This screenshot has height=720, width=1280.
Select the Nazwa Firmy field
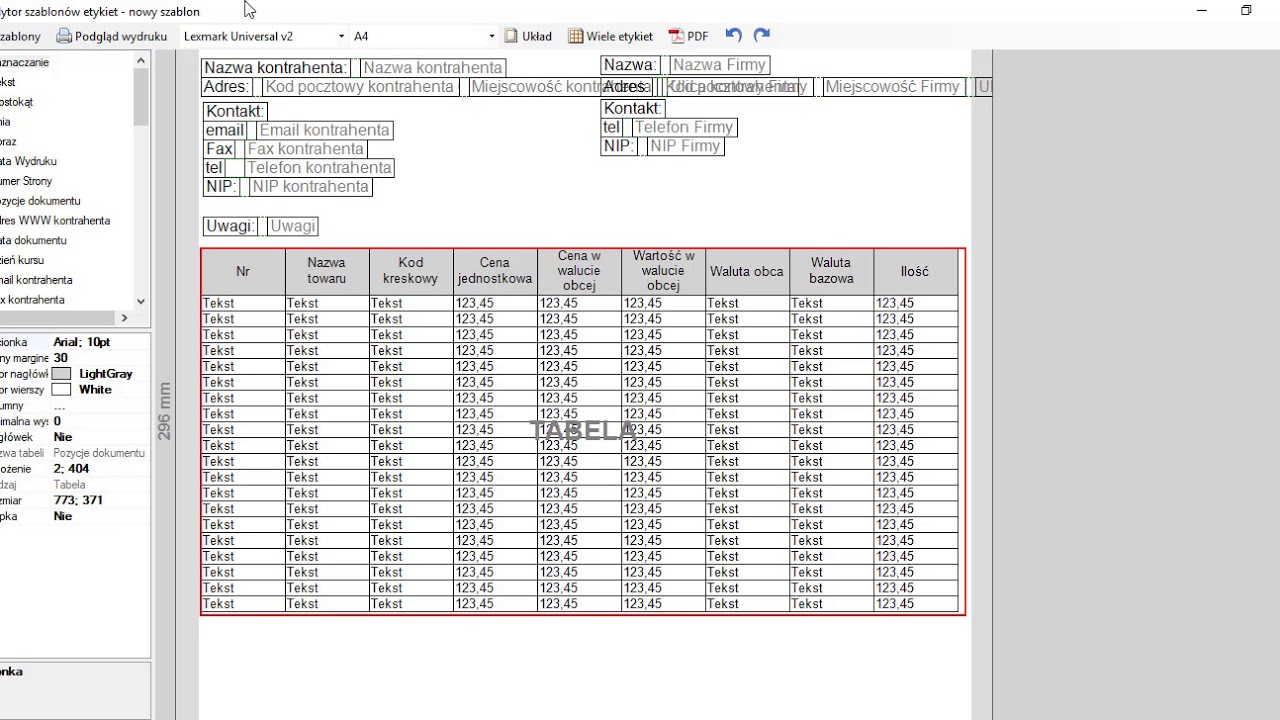point(719,65)
